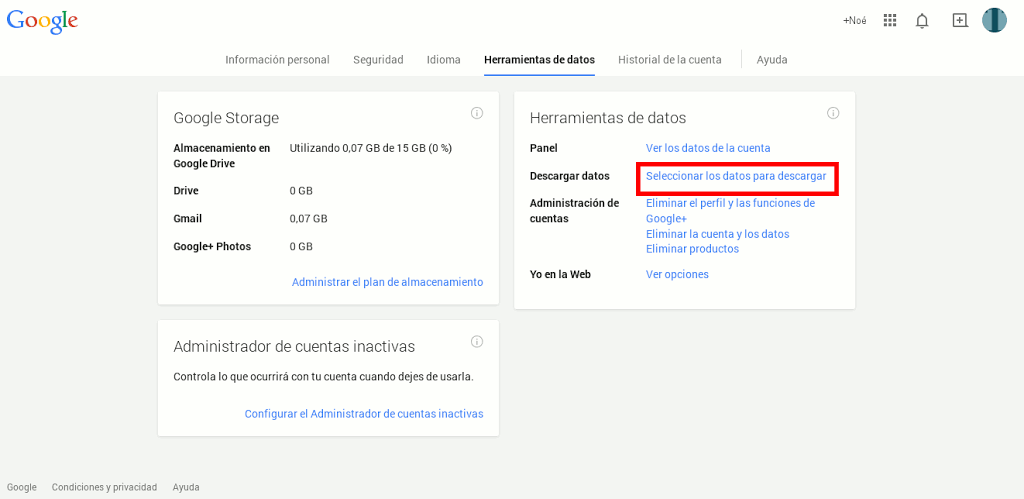Open the account profile avatar

point(994,20)
